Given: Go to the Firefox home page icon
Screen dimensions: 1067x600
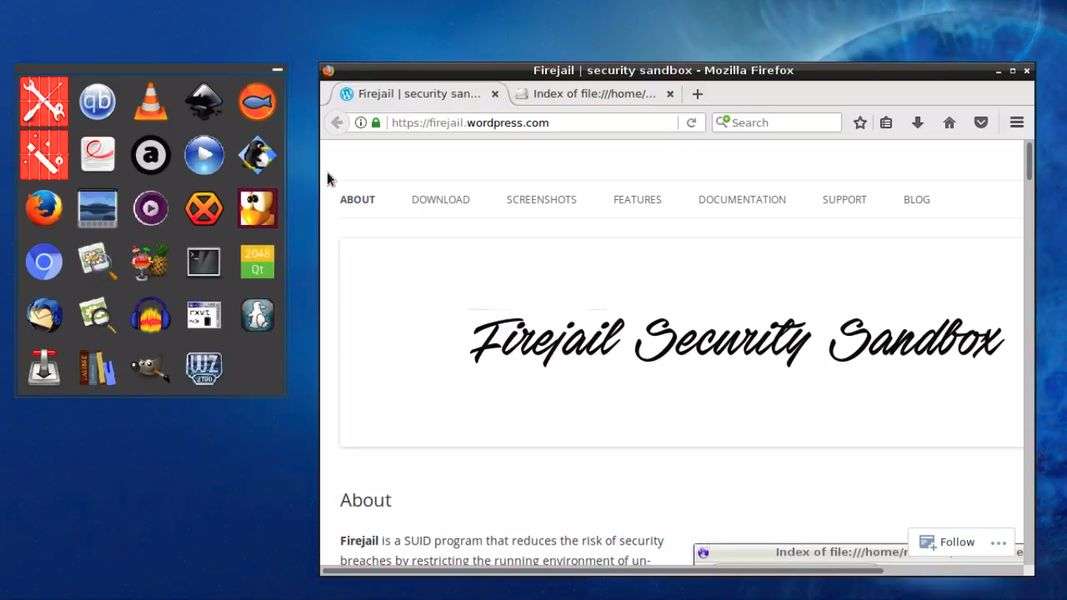Looking at the screenshot, I should click(949, 122).
